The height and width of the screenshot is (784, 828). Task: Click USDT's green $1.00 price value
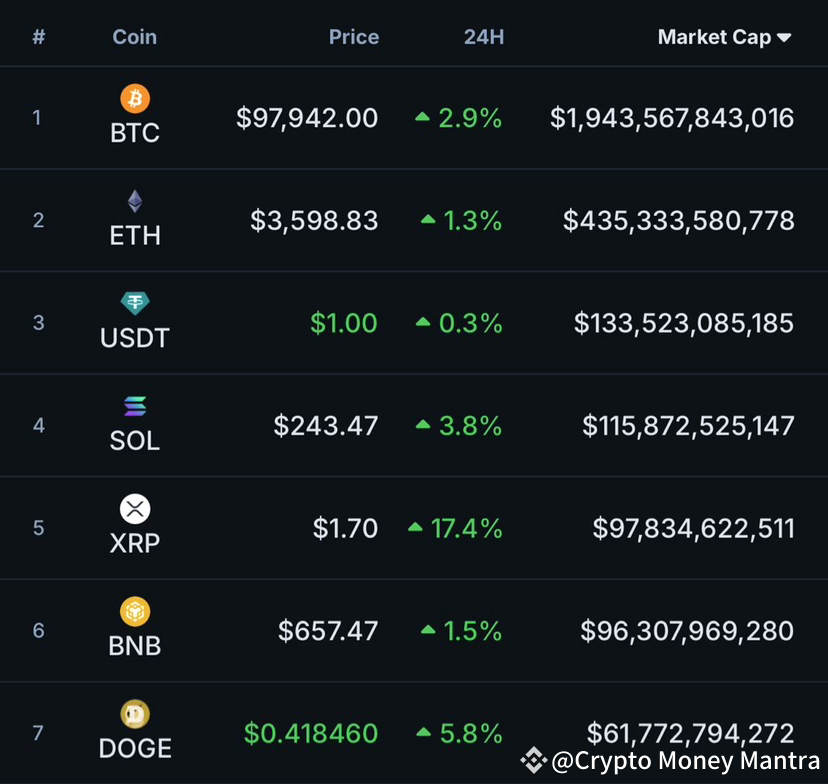(x=344, y=323)
